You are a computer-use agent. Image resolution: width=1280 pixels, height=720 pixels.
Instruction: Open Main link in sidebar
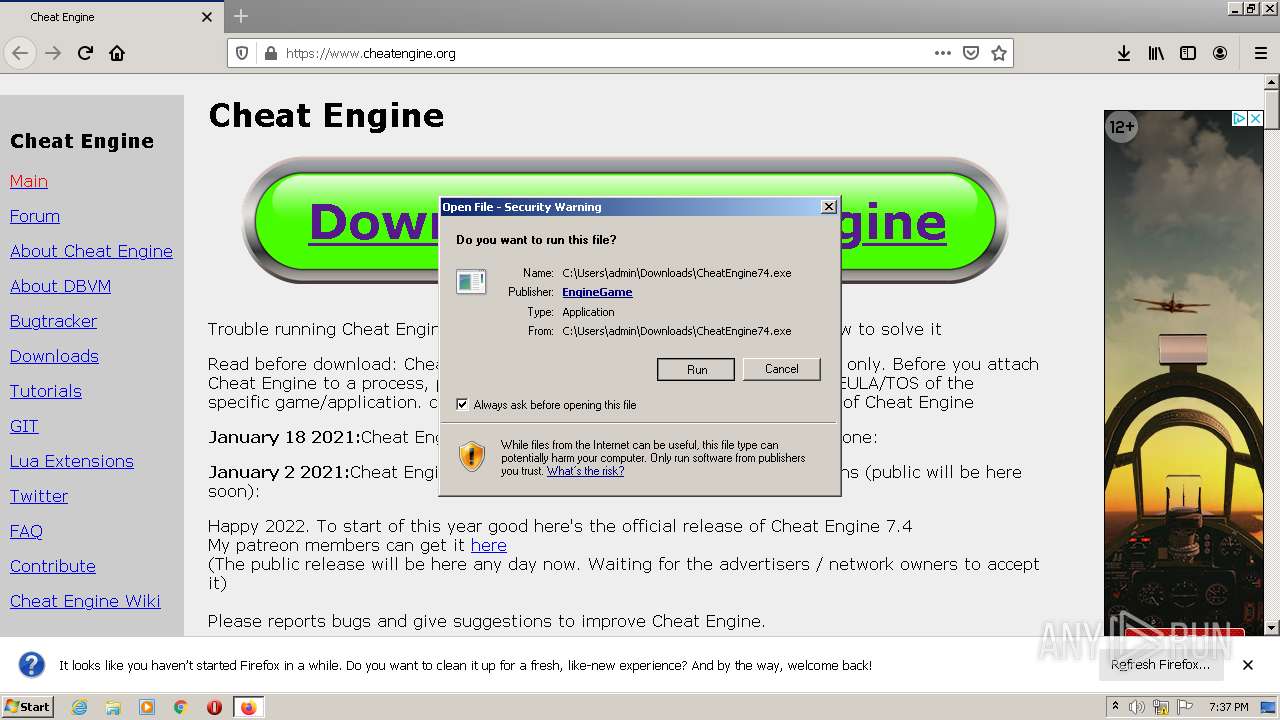(29, 181)
